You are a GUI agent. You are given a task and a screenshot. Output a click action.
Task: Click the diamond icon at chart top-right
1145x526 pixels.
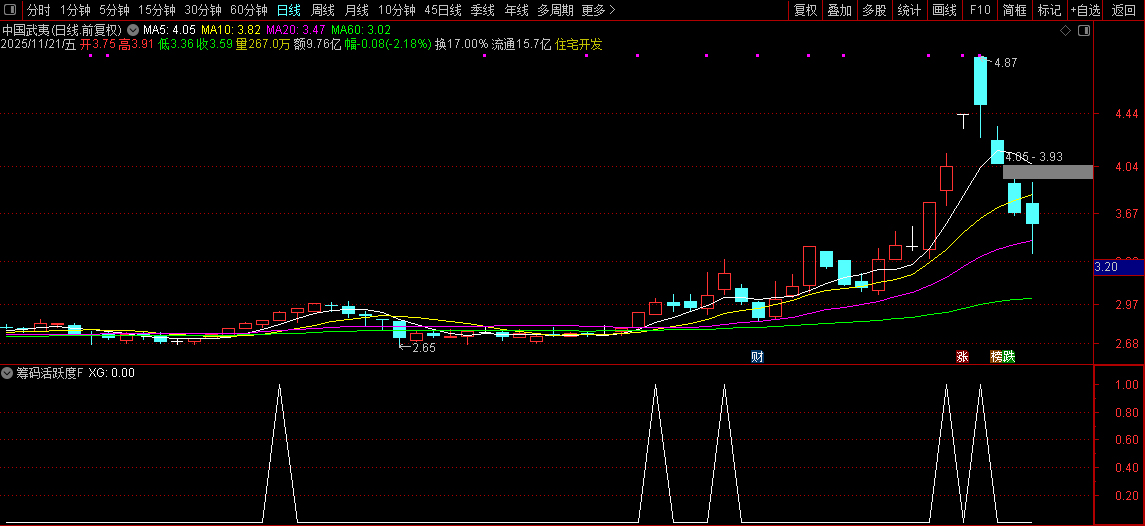pyautogui.click(x=1066, y=31)
